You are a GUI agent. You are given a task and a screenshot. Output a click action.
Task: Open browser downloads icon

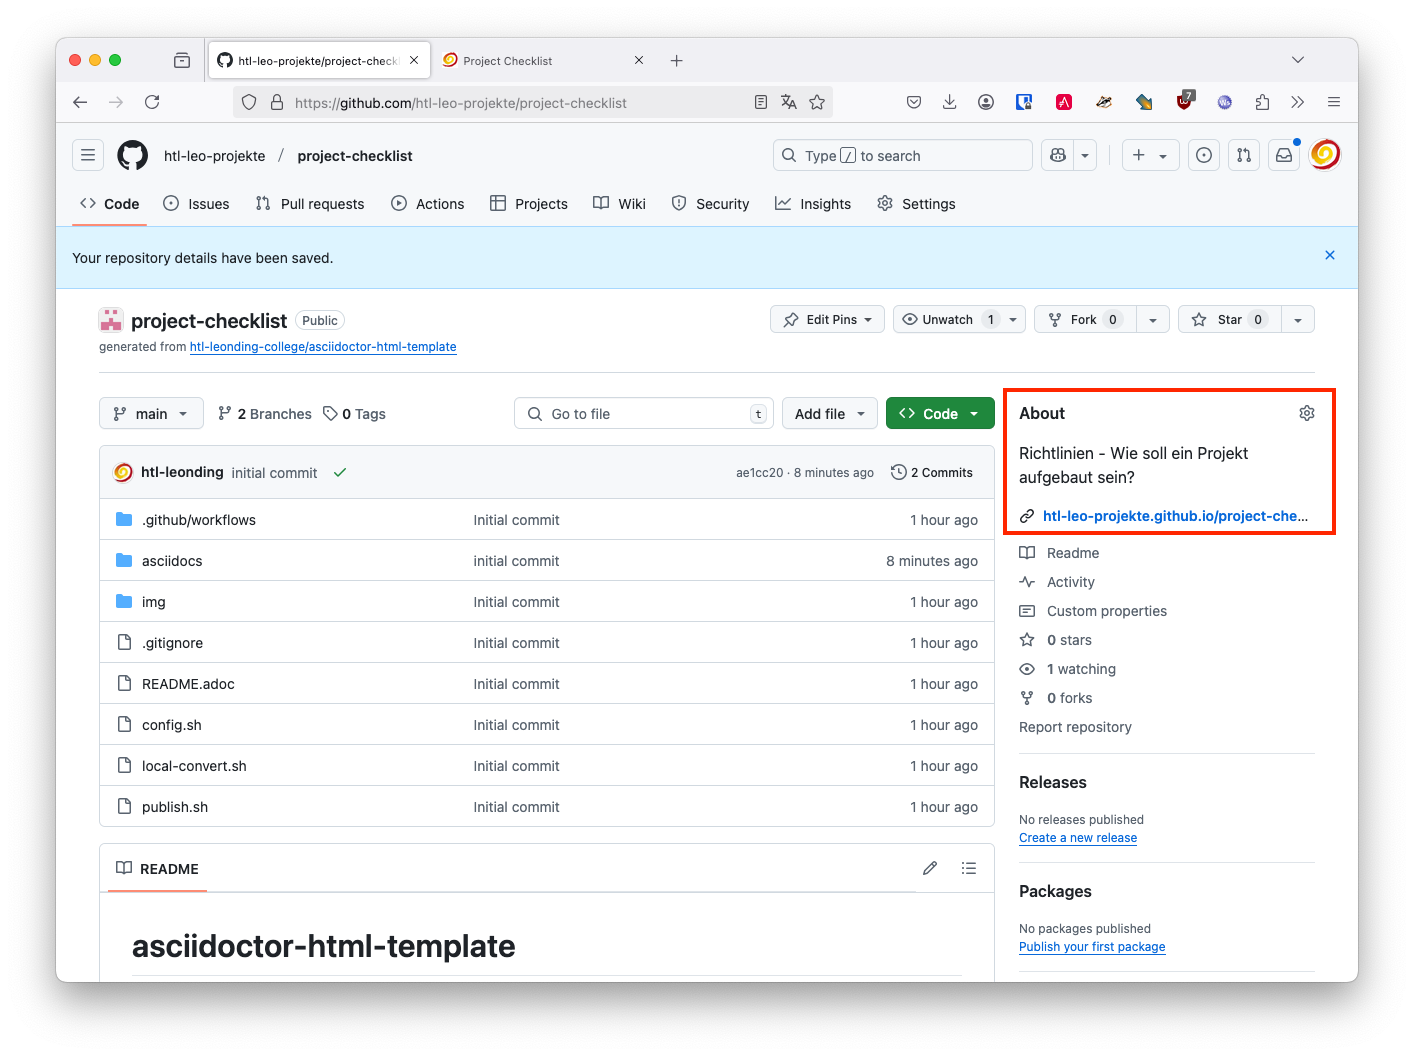coord(950,102)
